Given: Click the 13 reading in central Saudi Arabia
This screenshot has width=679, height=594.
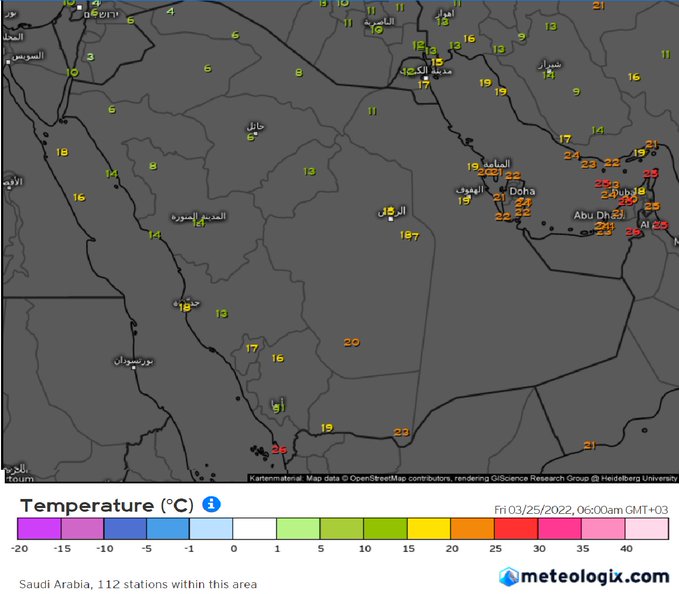Looking at the screenshot, I should [309, 171].
